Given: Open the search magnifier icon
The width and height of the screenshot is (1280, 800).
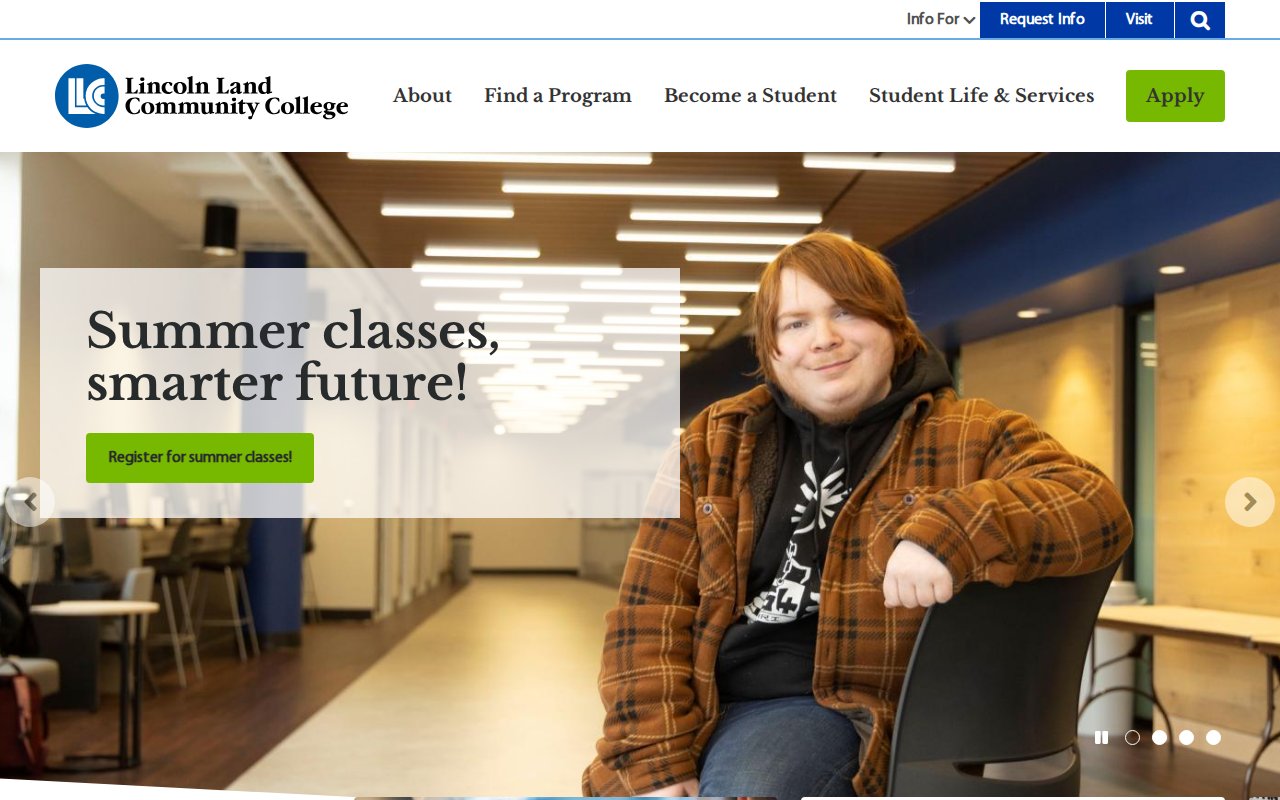Looking at the screenshot, I should point(1200,20).
